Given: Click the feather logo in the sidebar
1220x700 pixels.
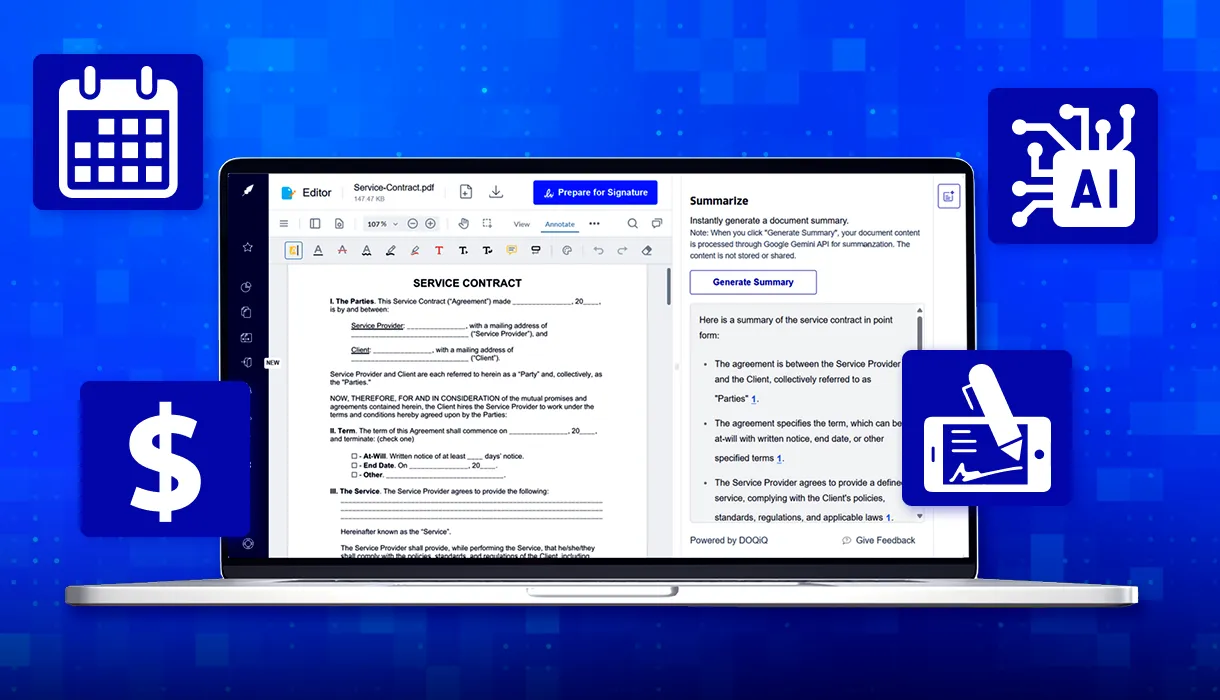Looking at the screenshot, I should [x=248, y=190].
